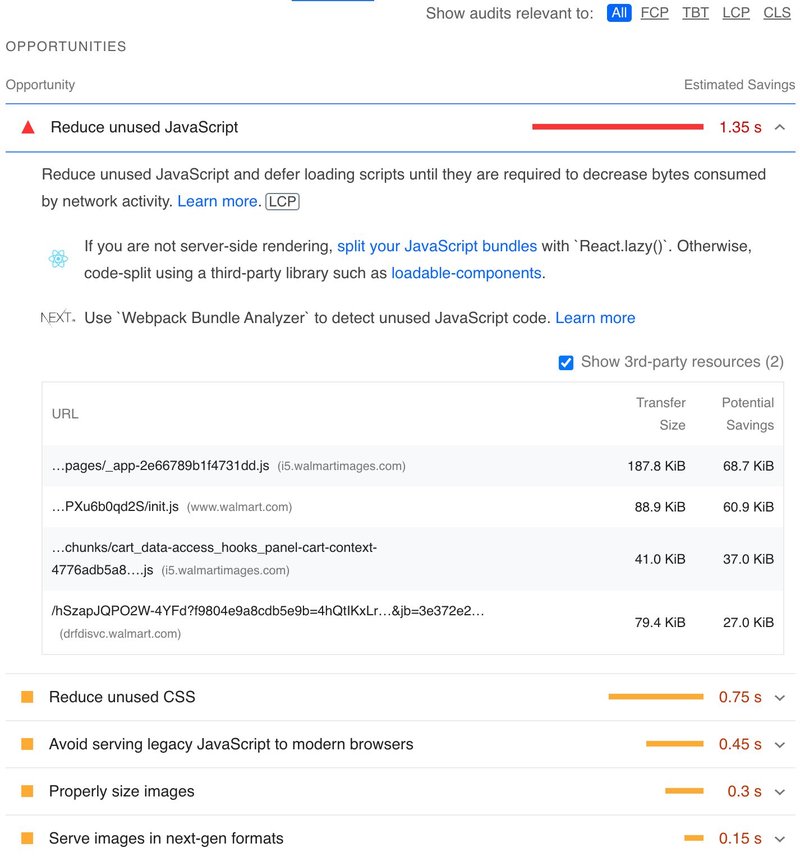Click the red 1.35 s savings bar
Image resolution: width=800 pixels, height=857 pixels.
click(620, 127)
